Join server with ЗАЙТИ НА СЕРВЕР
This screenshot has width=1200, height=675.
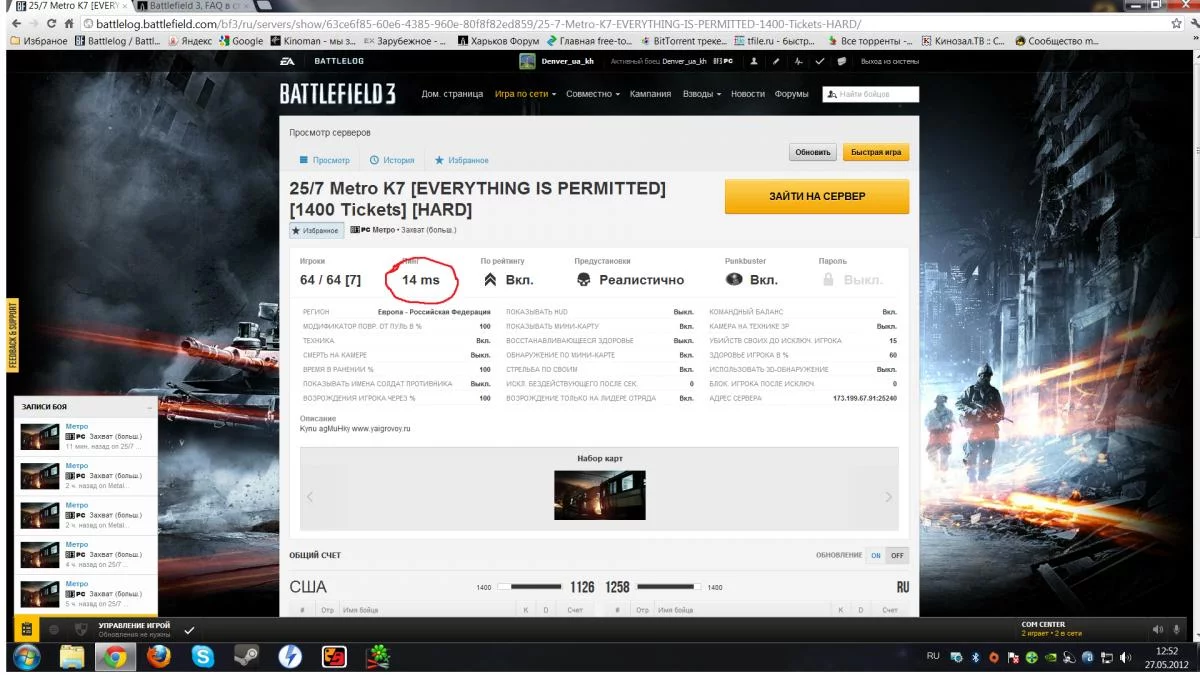click(x=817, y=196)
